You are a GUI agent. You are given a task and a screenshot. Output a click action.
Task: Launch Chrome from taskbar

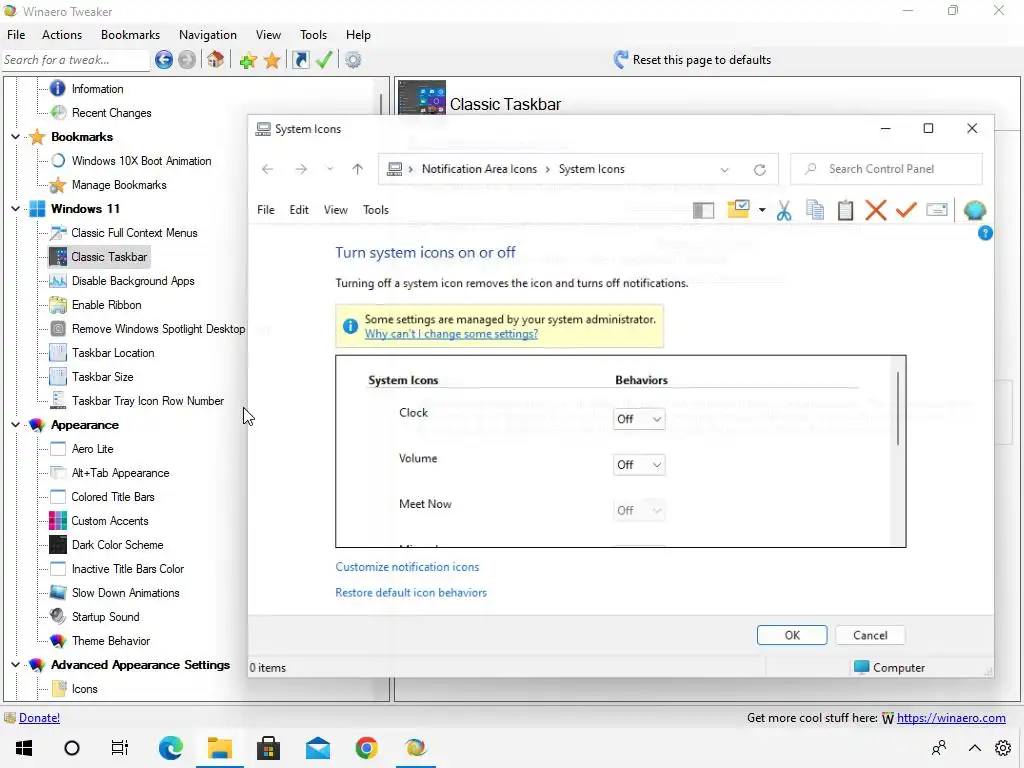[366, 748]
